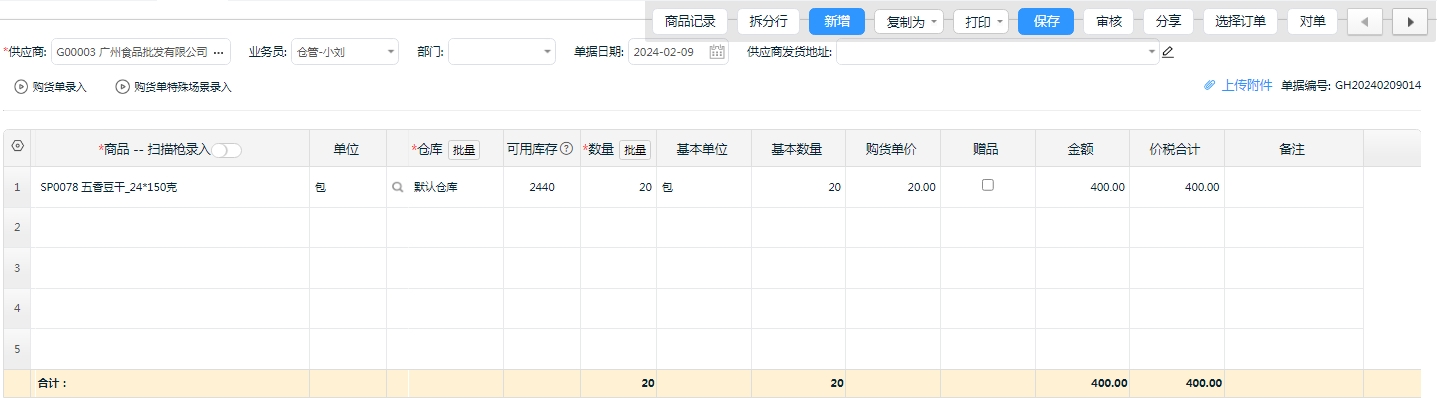Go to previous document with left arrow
The image size is (1437, 398).
click(1365, 21)
